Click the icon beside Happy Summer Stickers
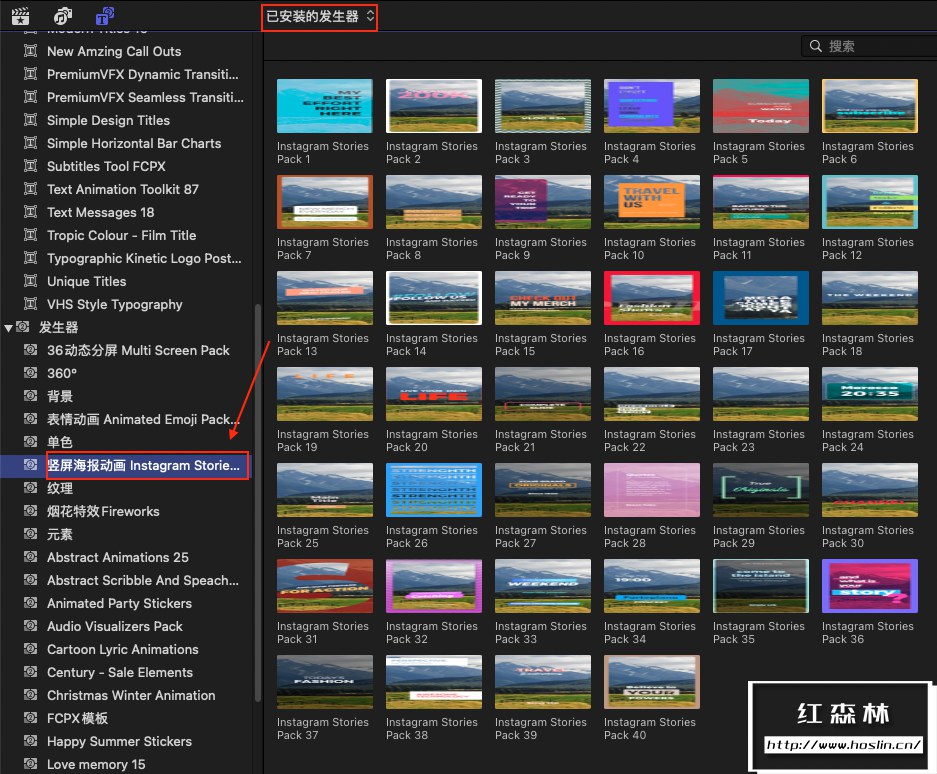937x774 pixels. 30,741
